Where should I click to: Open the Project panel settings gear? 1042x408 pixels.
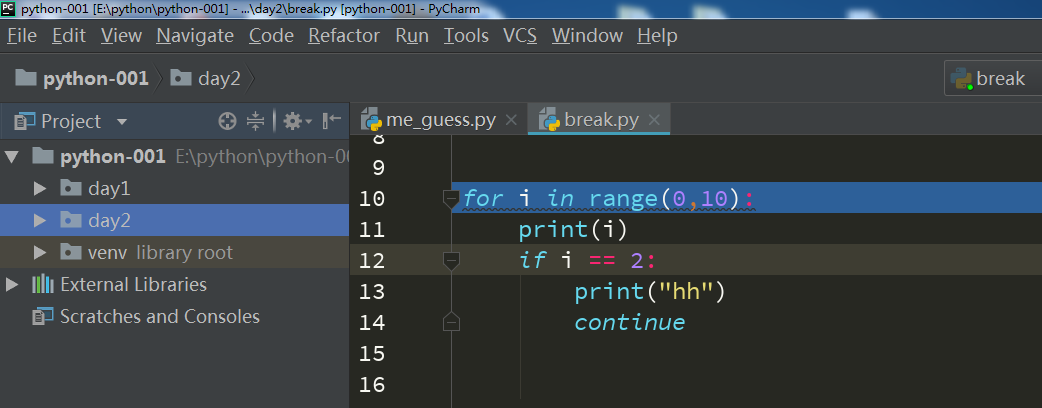[292, 121]
